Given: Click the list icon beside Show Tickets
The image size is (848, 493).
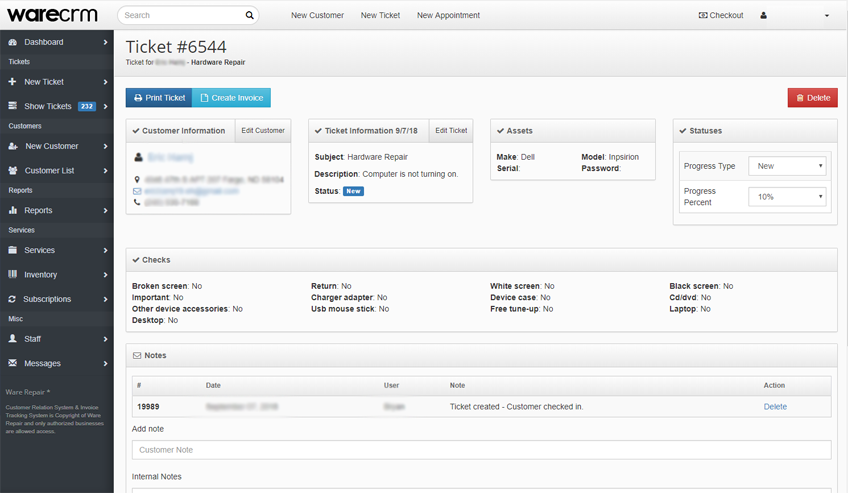Looking at the screenshot, I should pyautogui.click(x=12, y=106).
